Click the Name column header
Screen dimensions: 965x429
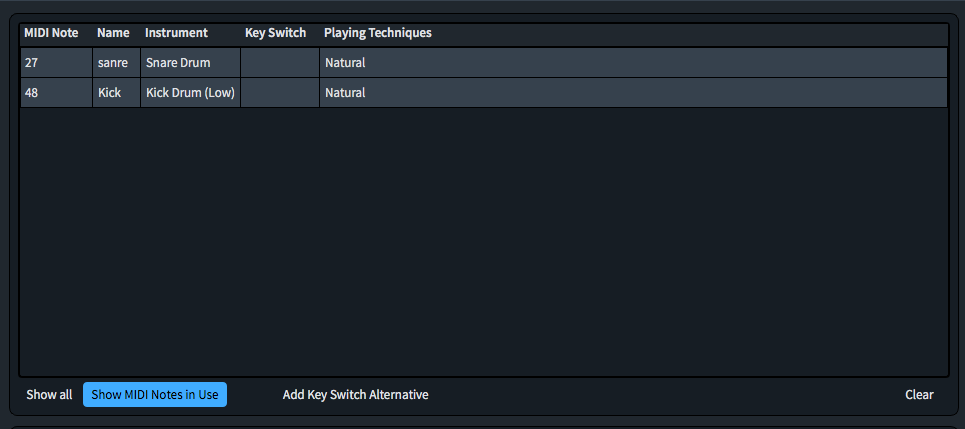(113, 33)
